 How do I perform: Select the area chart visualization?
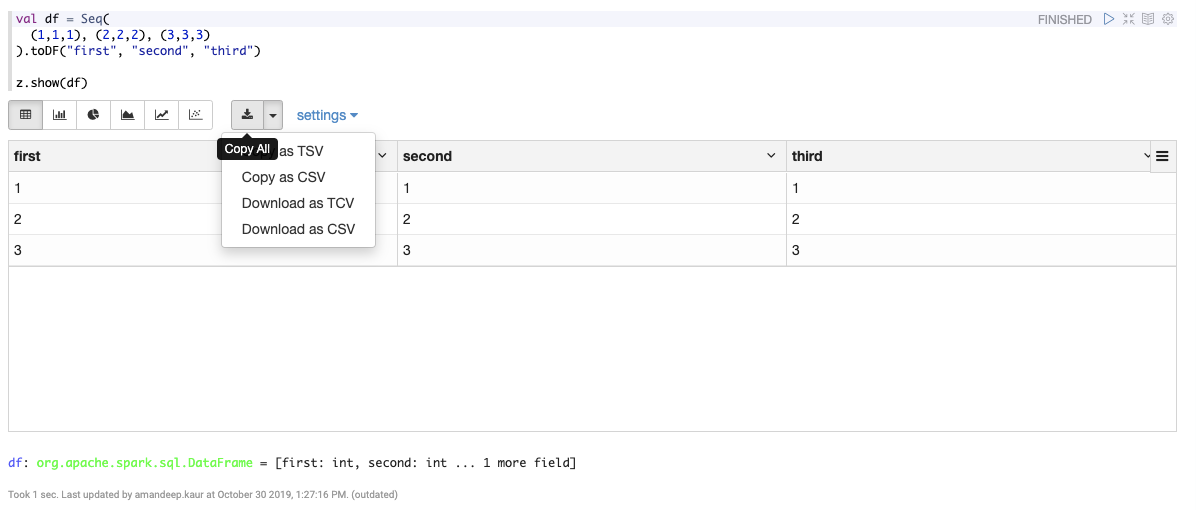[x=127, y=115]
